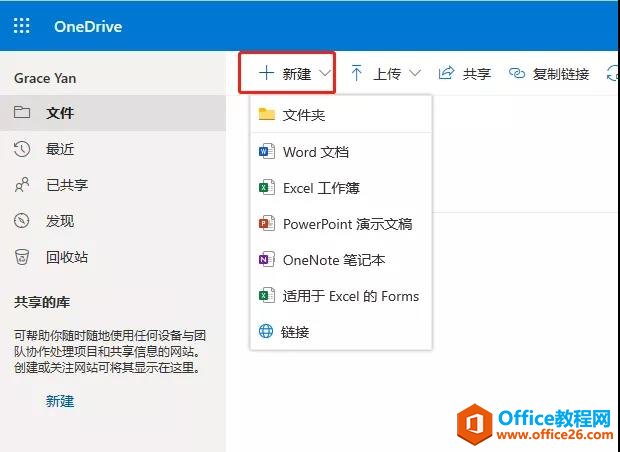This screenshot has height=452, width=620.
Task: Click the 回收站 recycle bin icon
Action: pyautogui.click(x=22, y=257)
